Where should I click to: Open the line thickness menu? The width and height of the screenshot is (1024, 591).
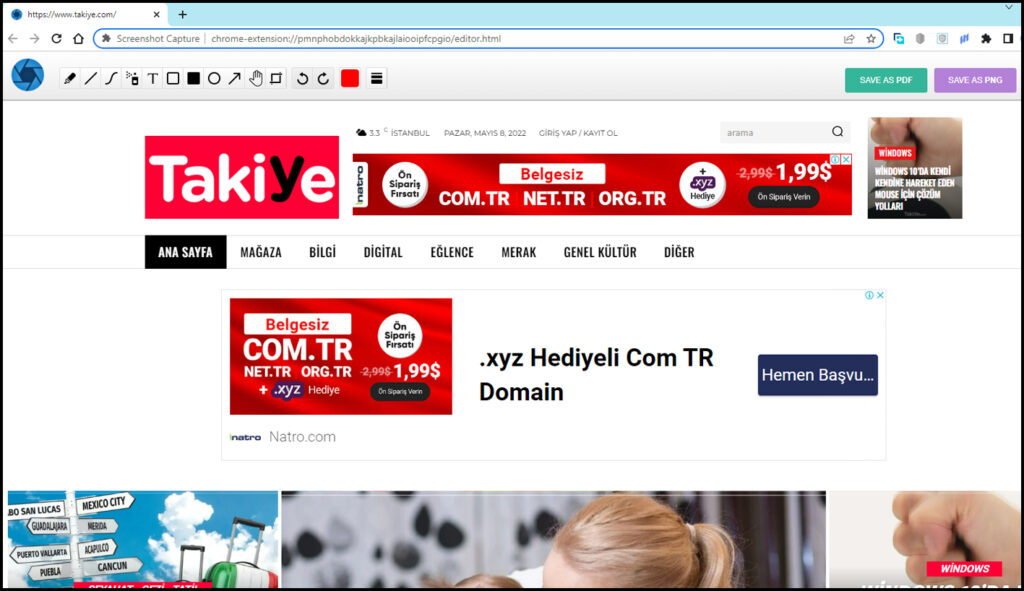[x=377, y=78]
